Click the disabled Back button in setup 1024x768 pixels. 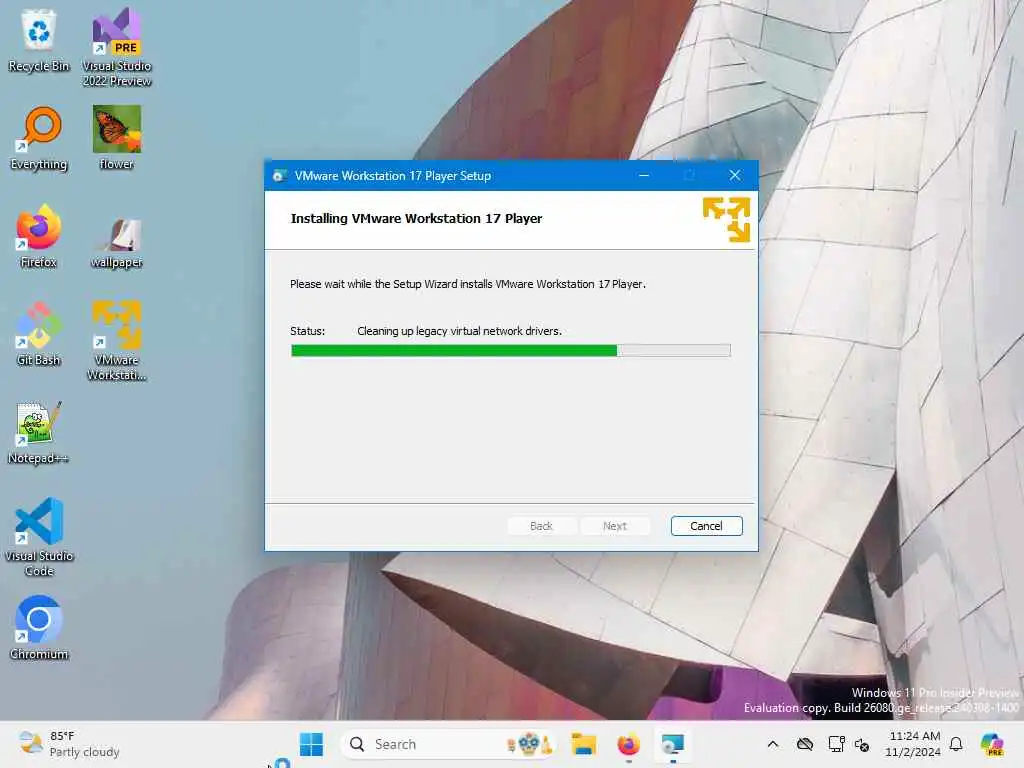pos(541,526)
